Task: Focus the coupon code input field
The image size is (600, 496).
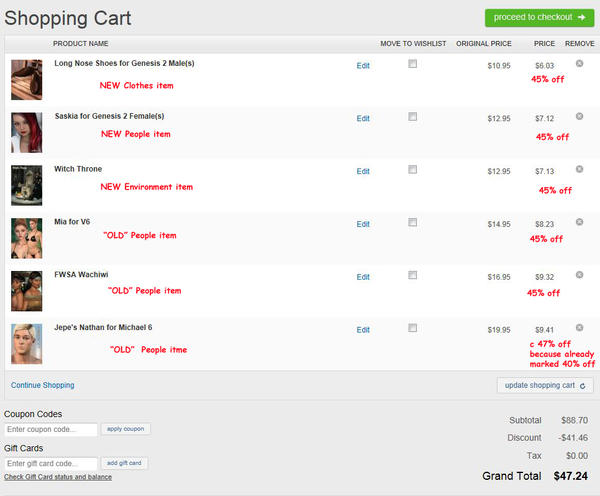Action: [51, 430]
